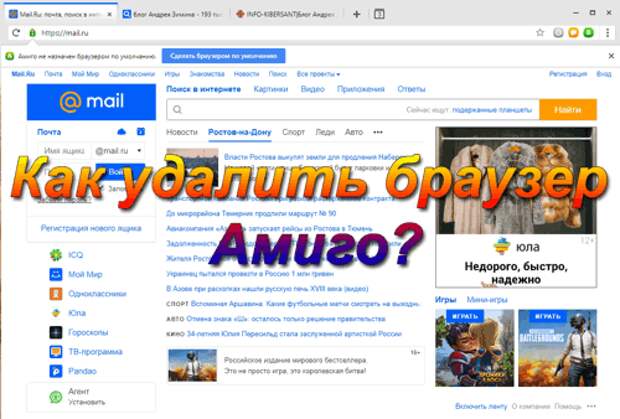The image size is (620, 419).
Task: Click the Pandao icon
Action: pyautogui.click(x=56, y=371)
